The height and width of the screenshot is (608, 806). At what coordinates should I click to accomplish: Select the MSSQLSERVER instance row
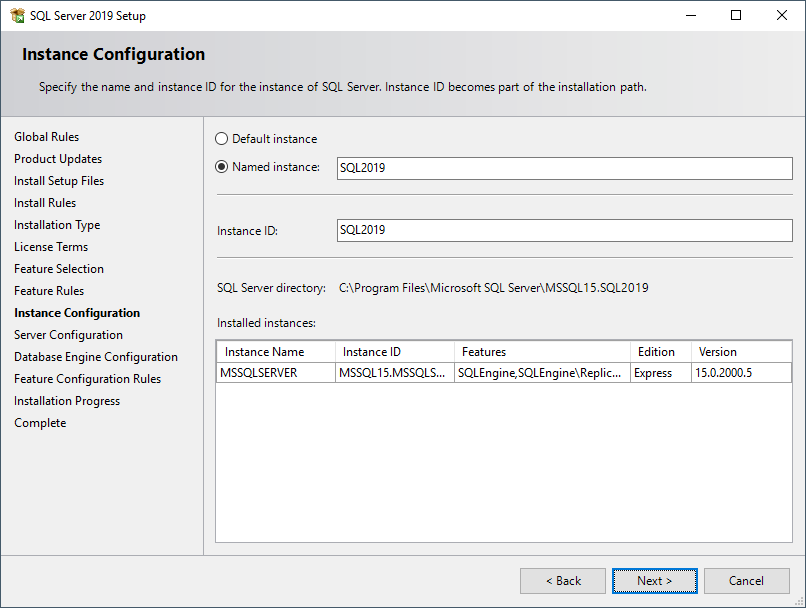[504, 373]
